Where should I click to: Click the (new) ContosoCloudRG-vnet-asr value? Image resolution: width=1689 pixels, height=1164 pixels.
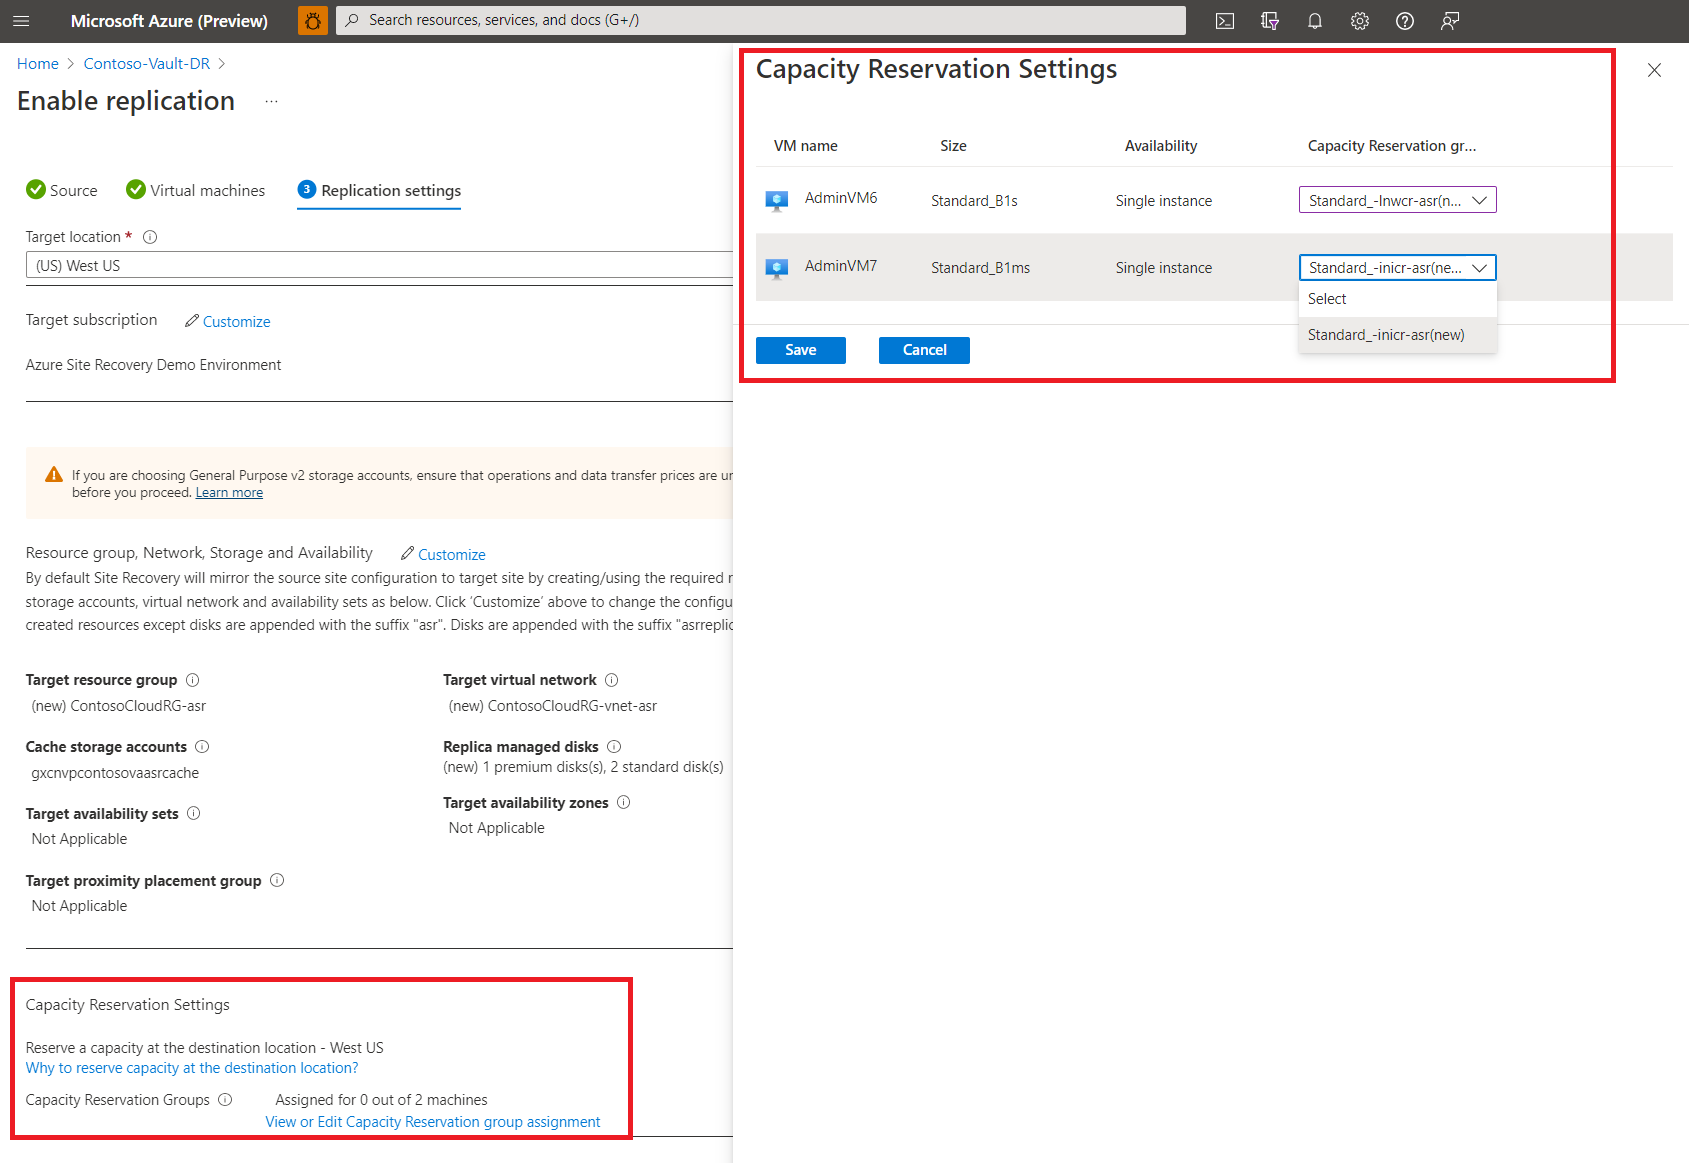point(553,706)
